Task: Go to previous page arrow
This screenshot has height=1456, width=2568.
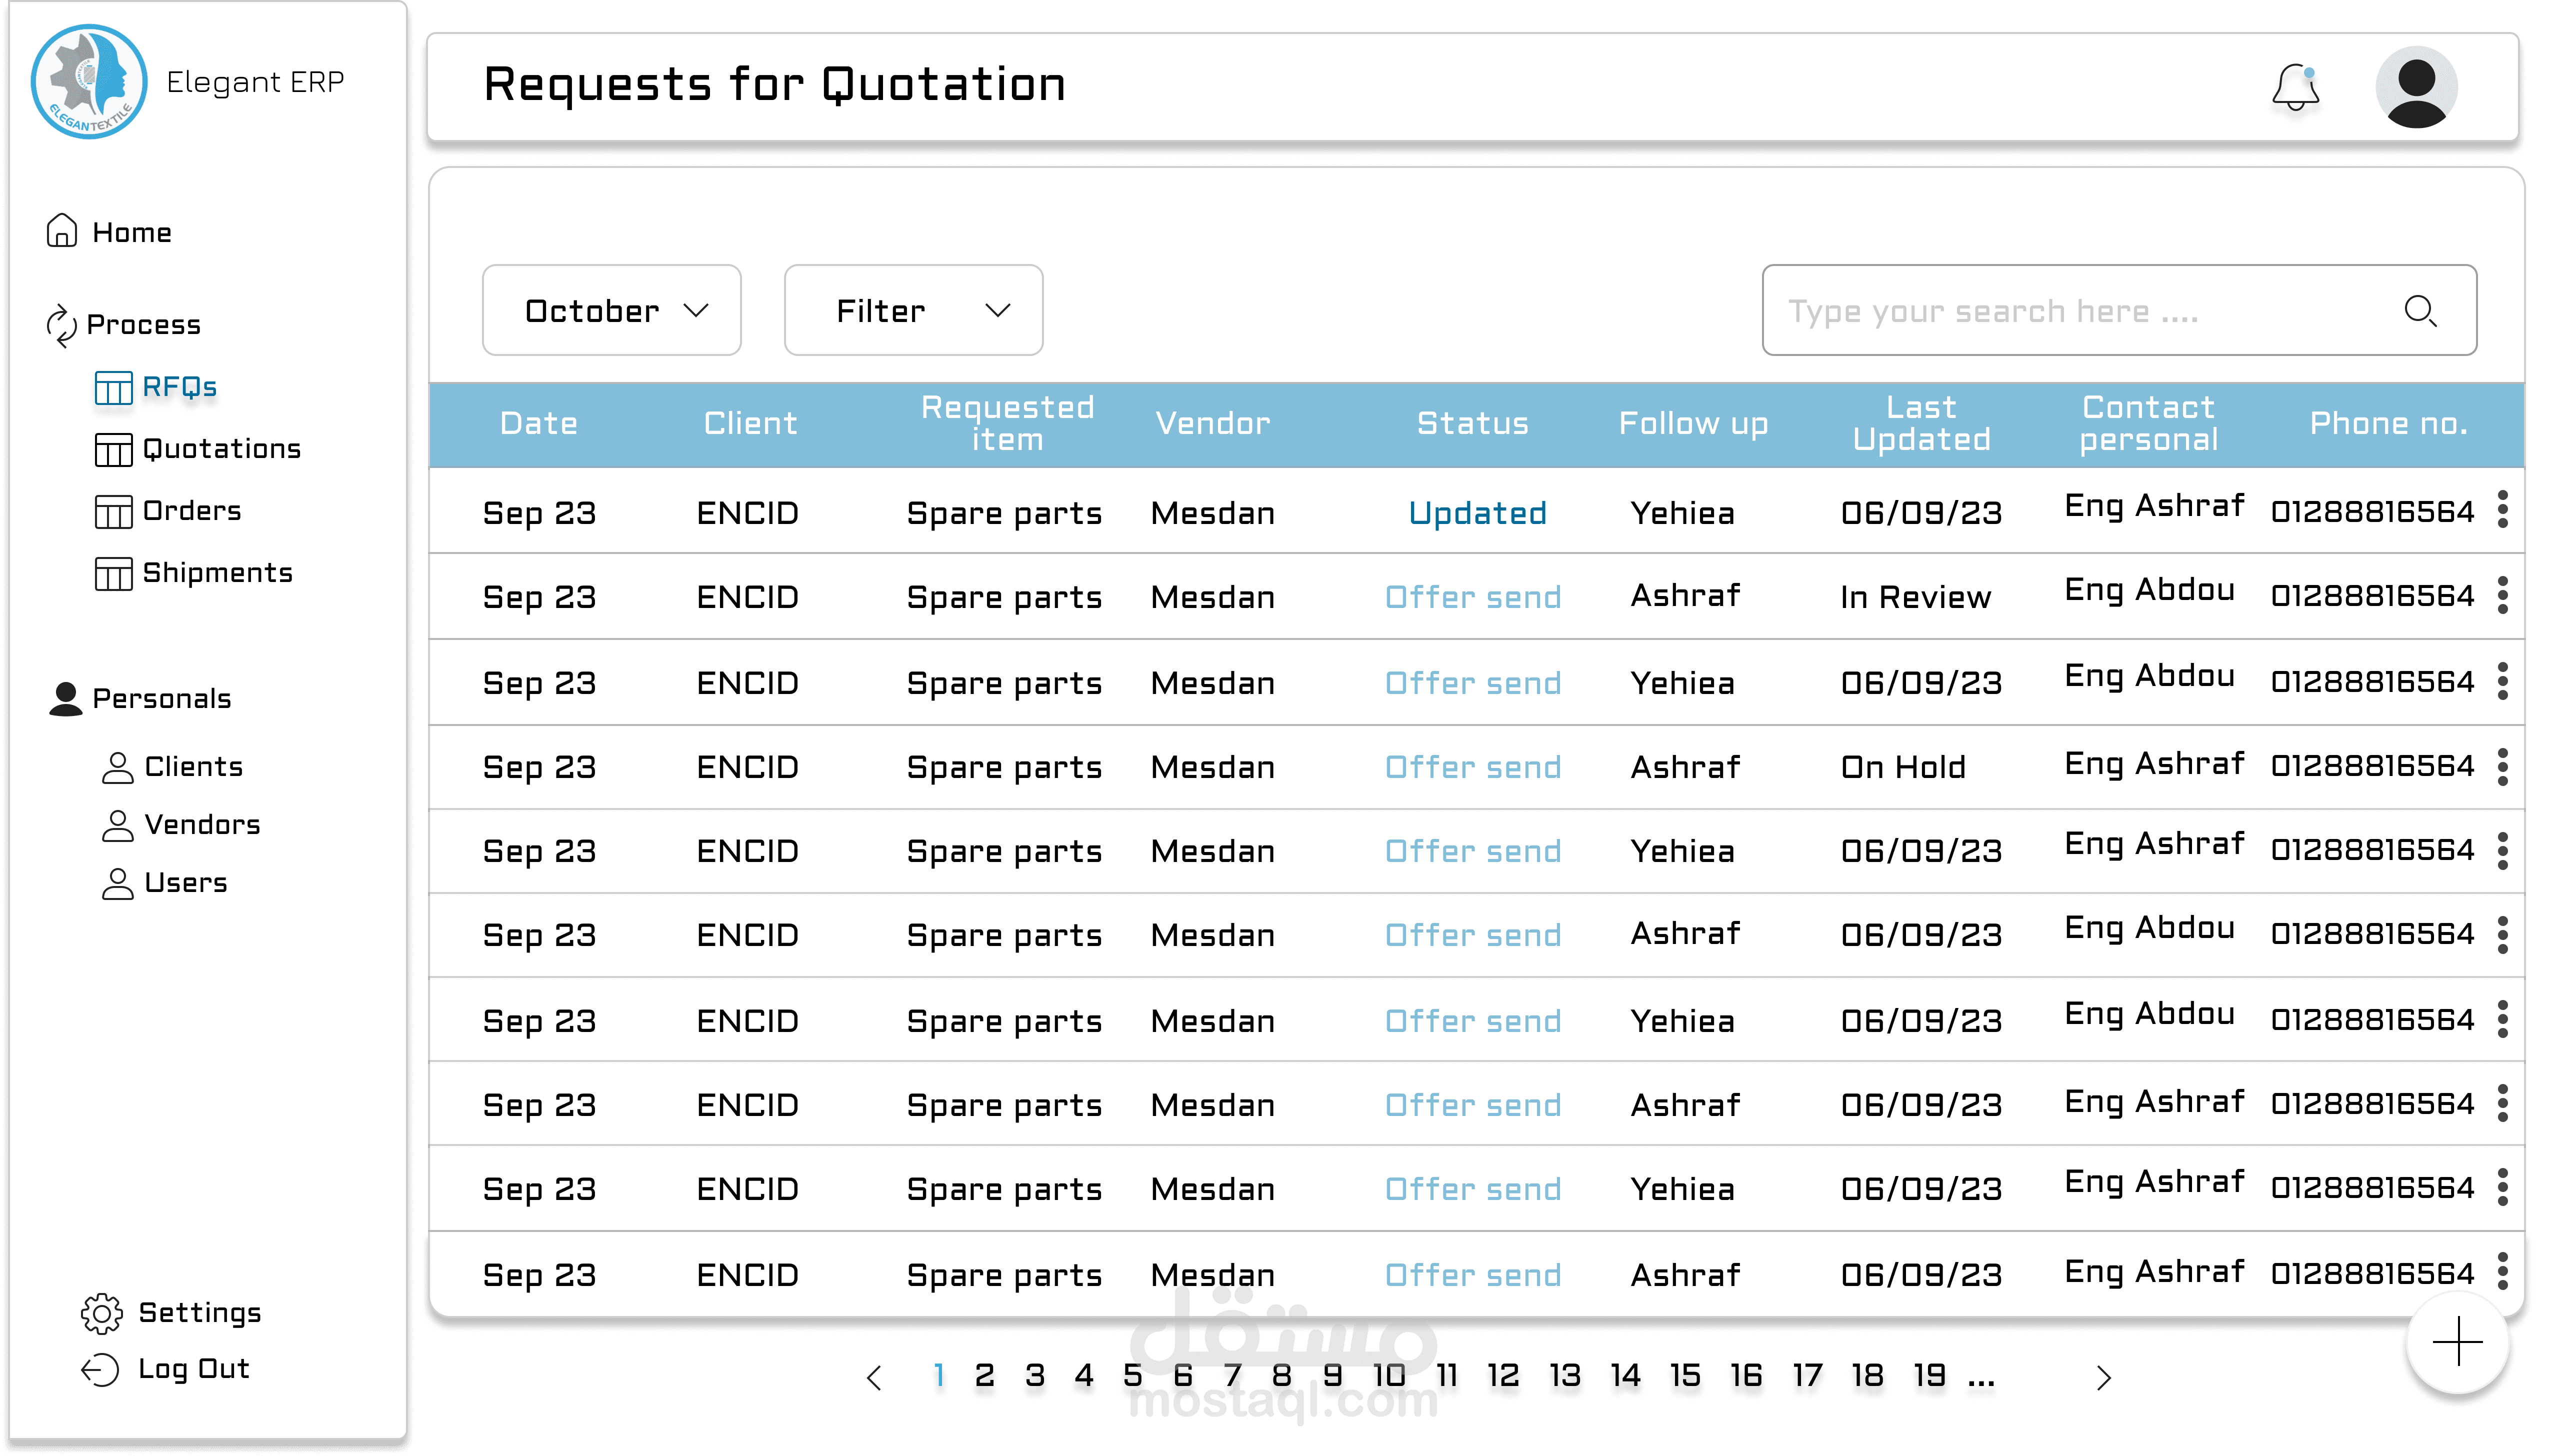Action: [x=874, y=1378]
